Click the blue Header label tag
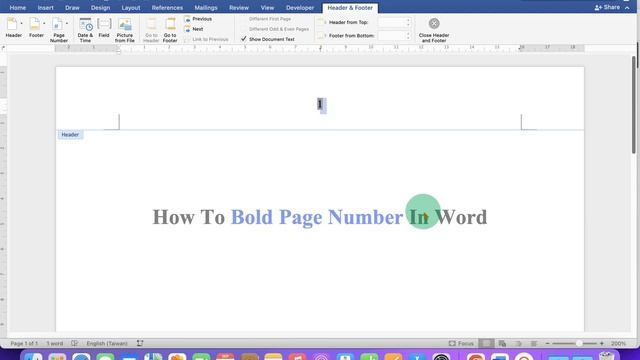The image size is (640, 360). click(70, 135)
